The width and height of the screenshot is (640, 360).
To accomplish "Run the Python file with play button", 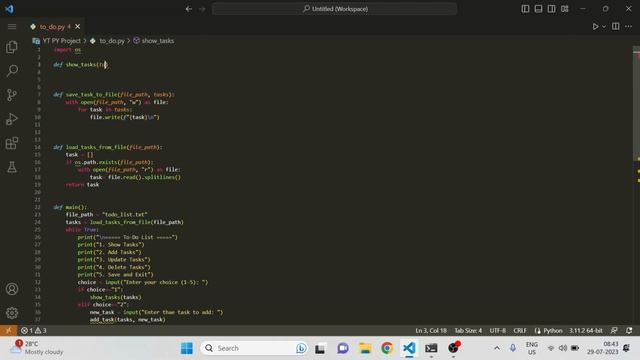I will (595, 27).
